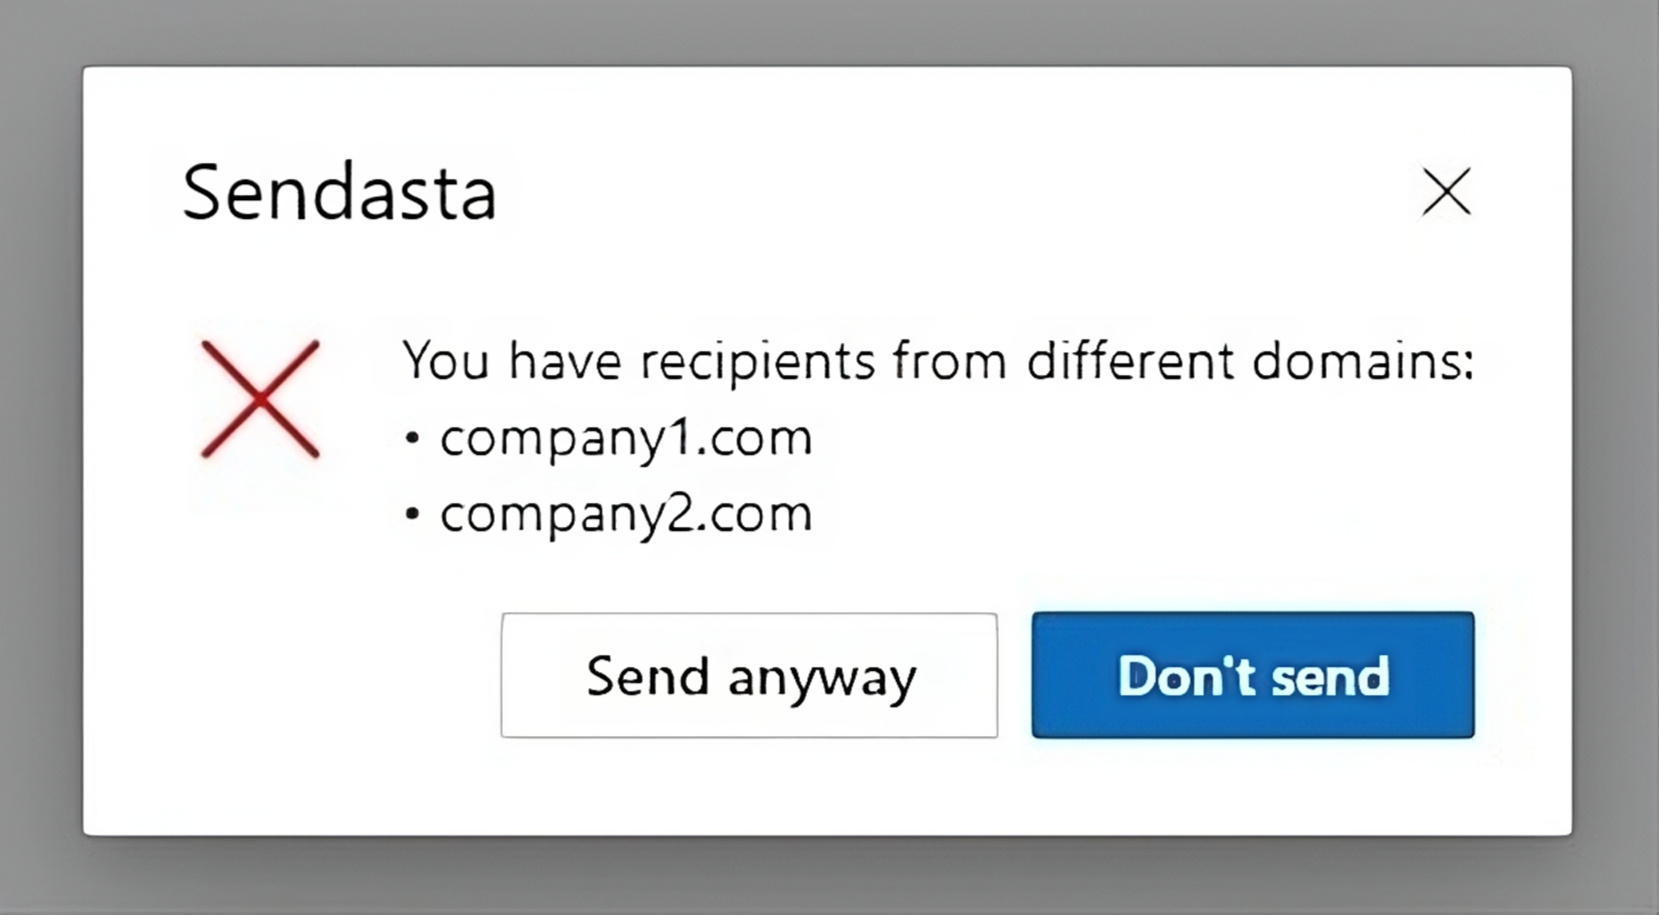The width and height of the screenshot is (1659, 915).
Task: Confirm sending despite domain warning
Action: pyautogui.click(x=749, y=675)
